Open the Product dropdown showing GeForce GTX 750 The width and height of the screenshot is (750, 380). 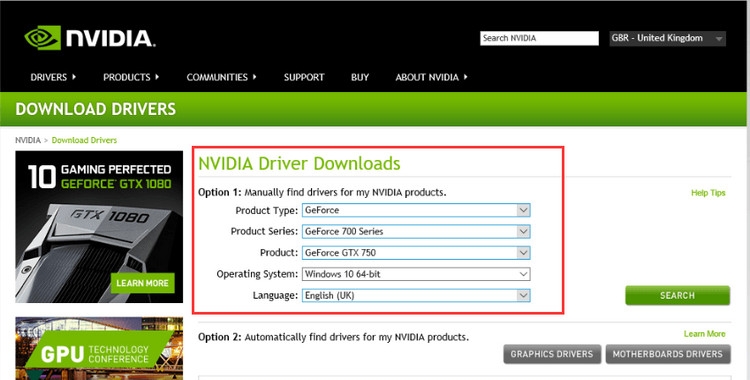[x=416, y=253]
